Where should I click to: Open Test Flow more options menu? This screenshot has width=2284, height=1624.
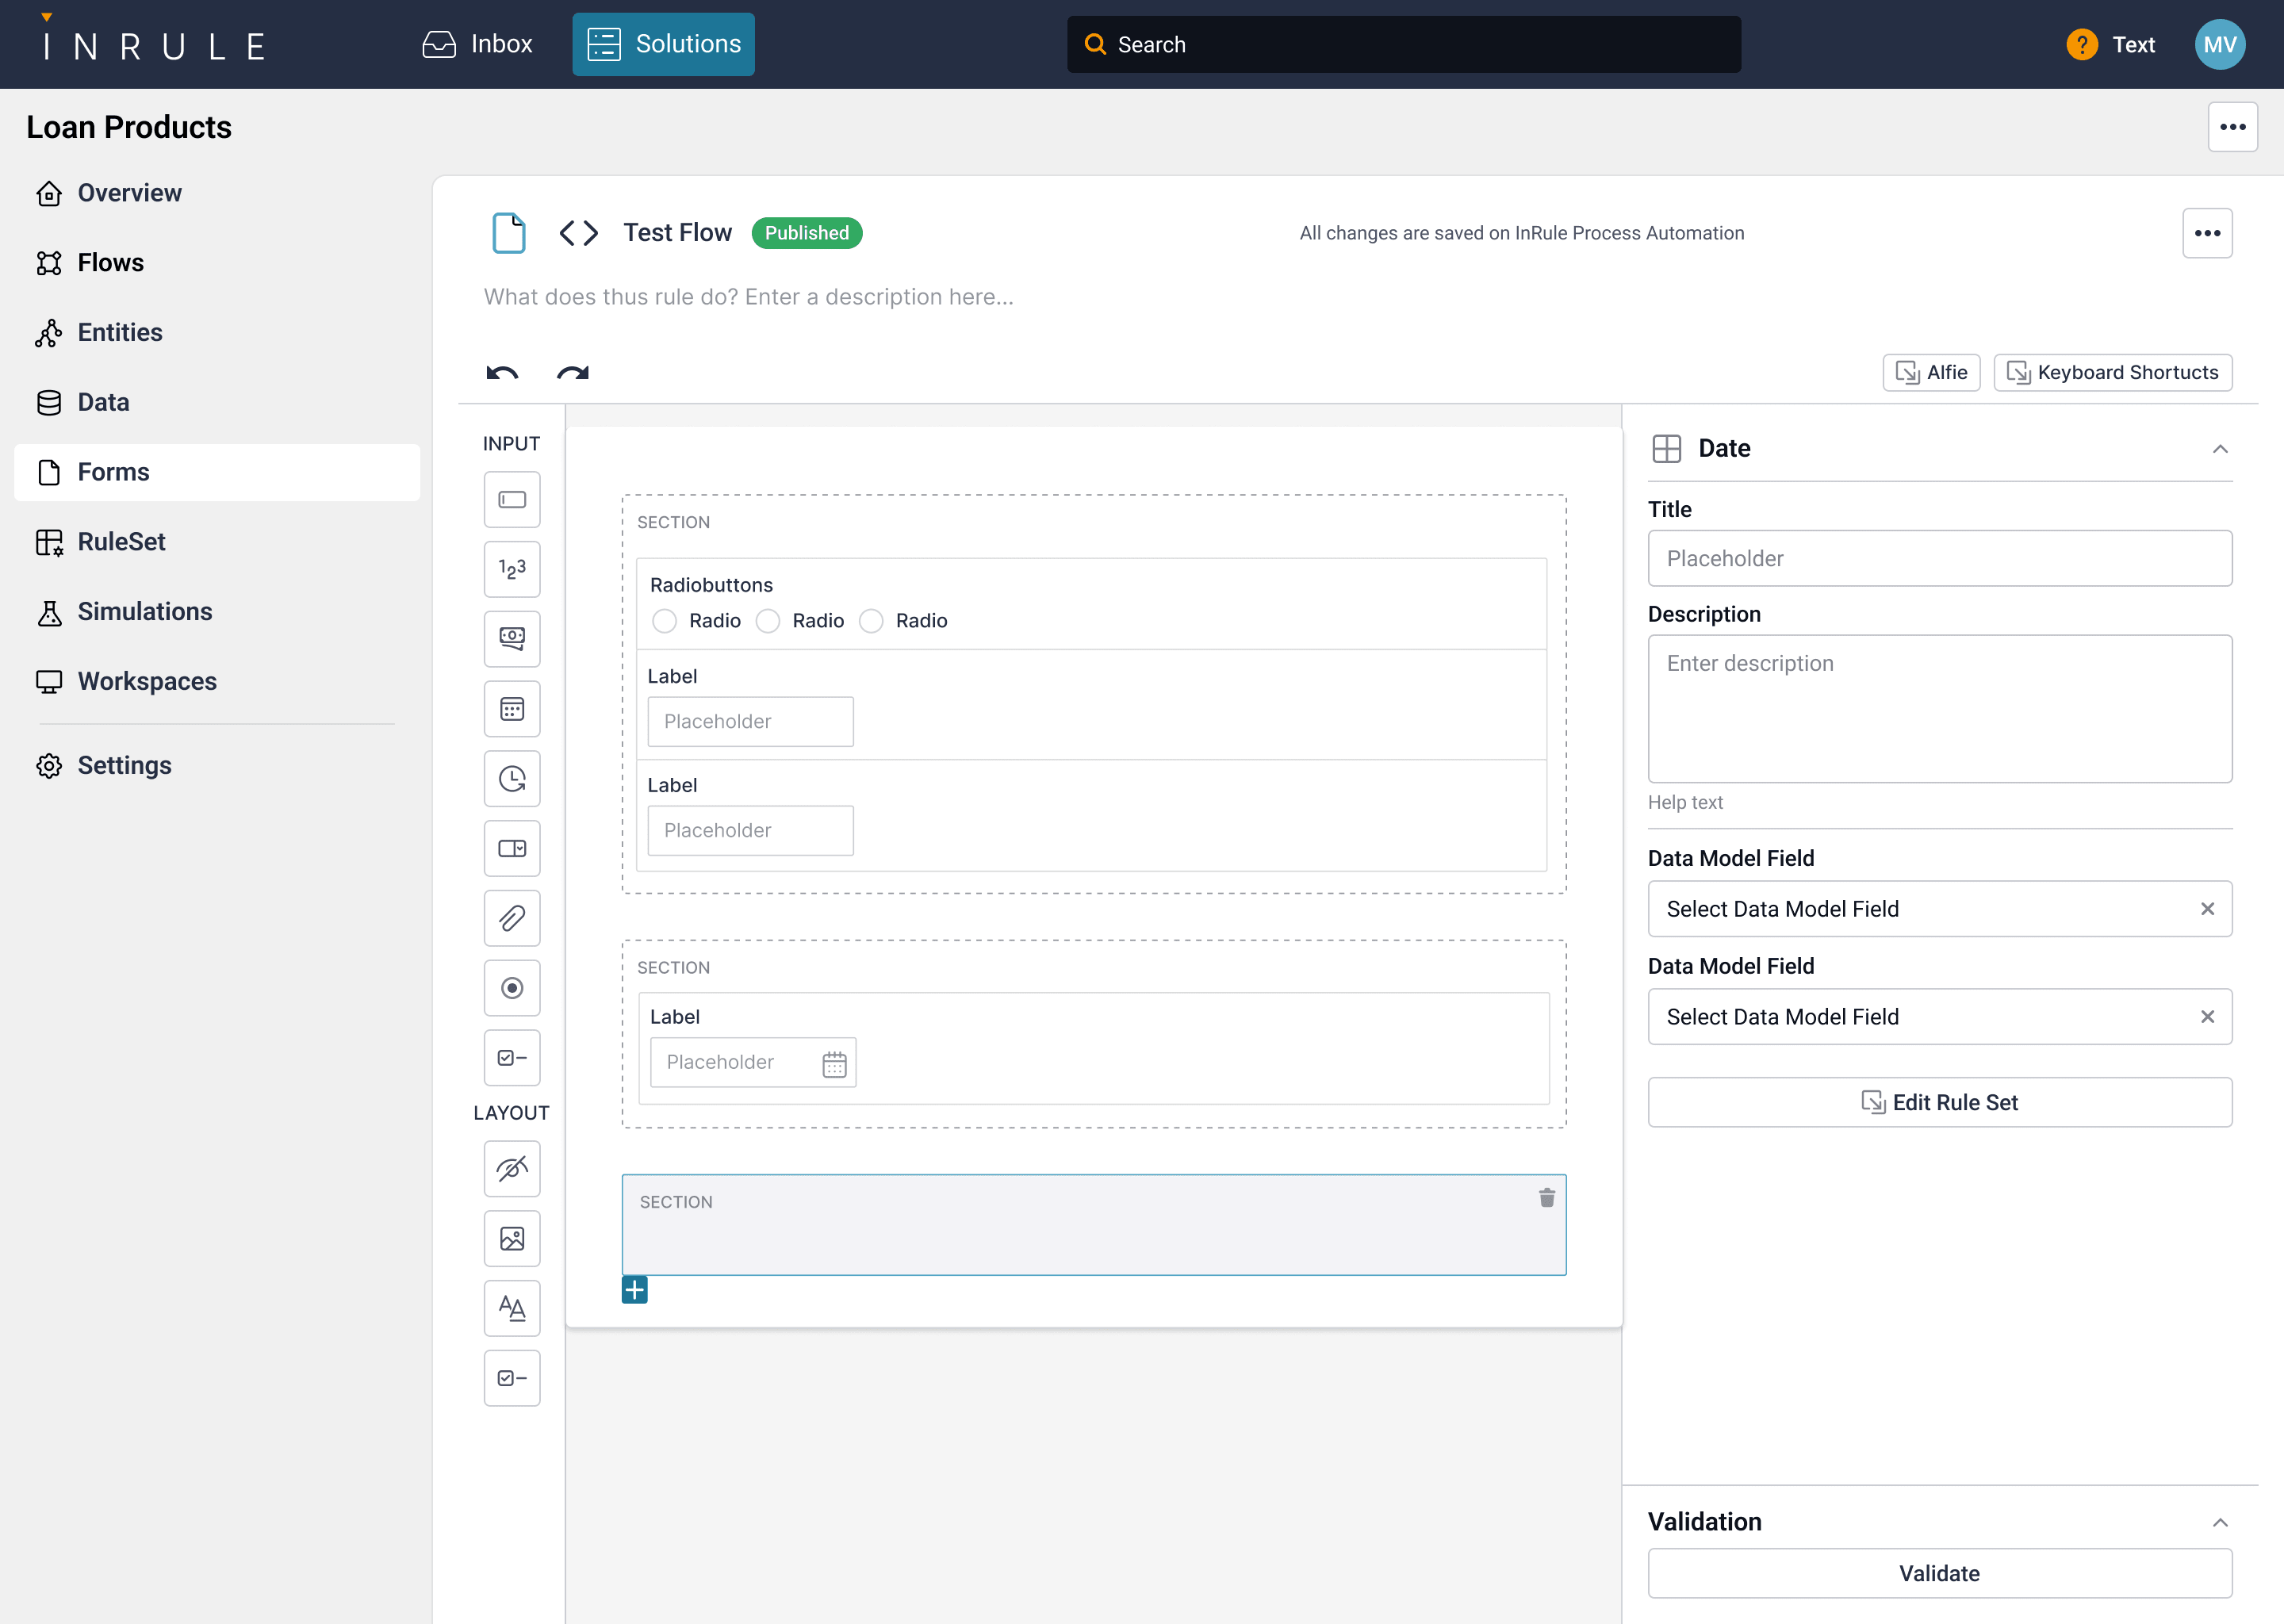[x=2208, y=233]
